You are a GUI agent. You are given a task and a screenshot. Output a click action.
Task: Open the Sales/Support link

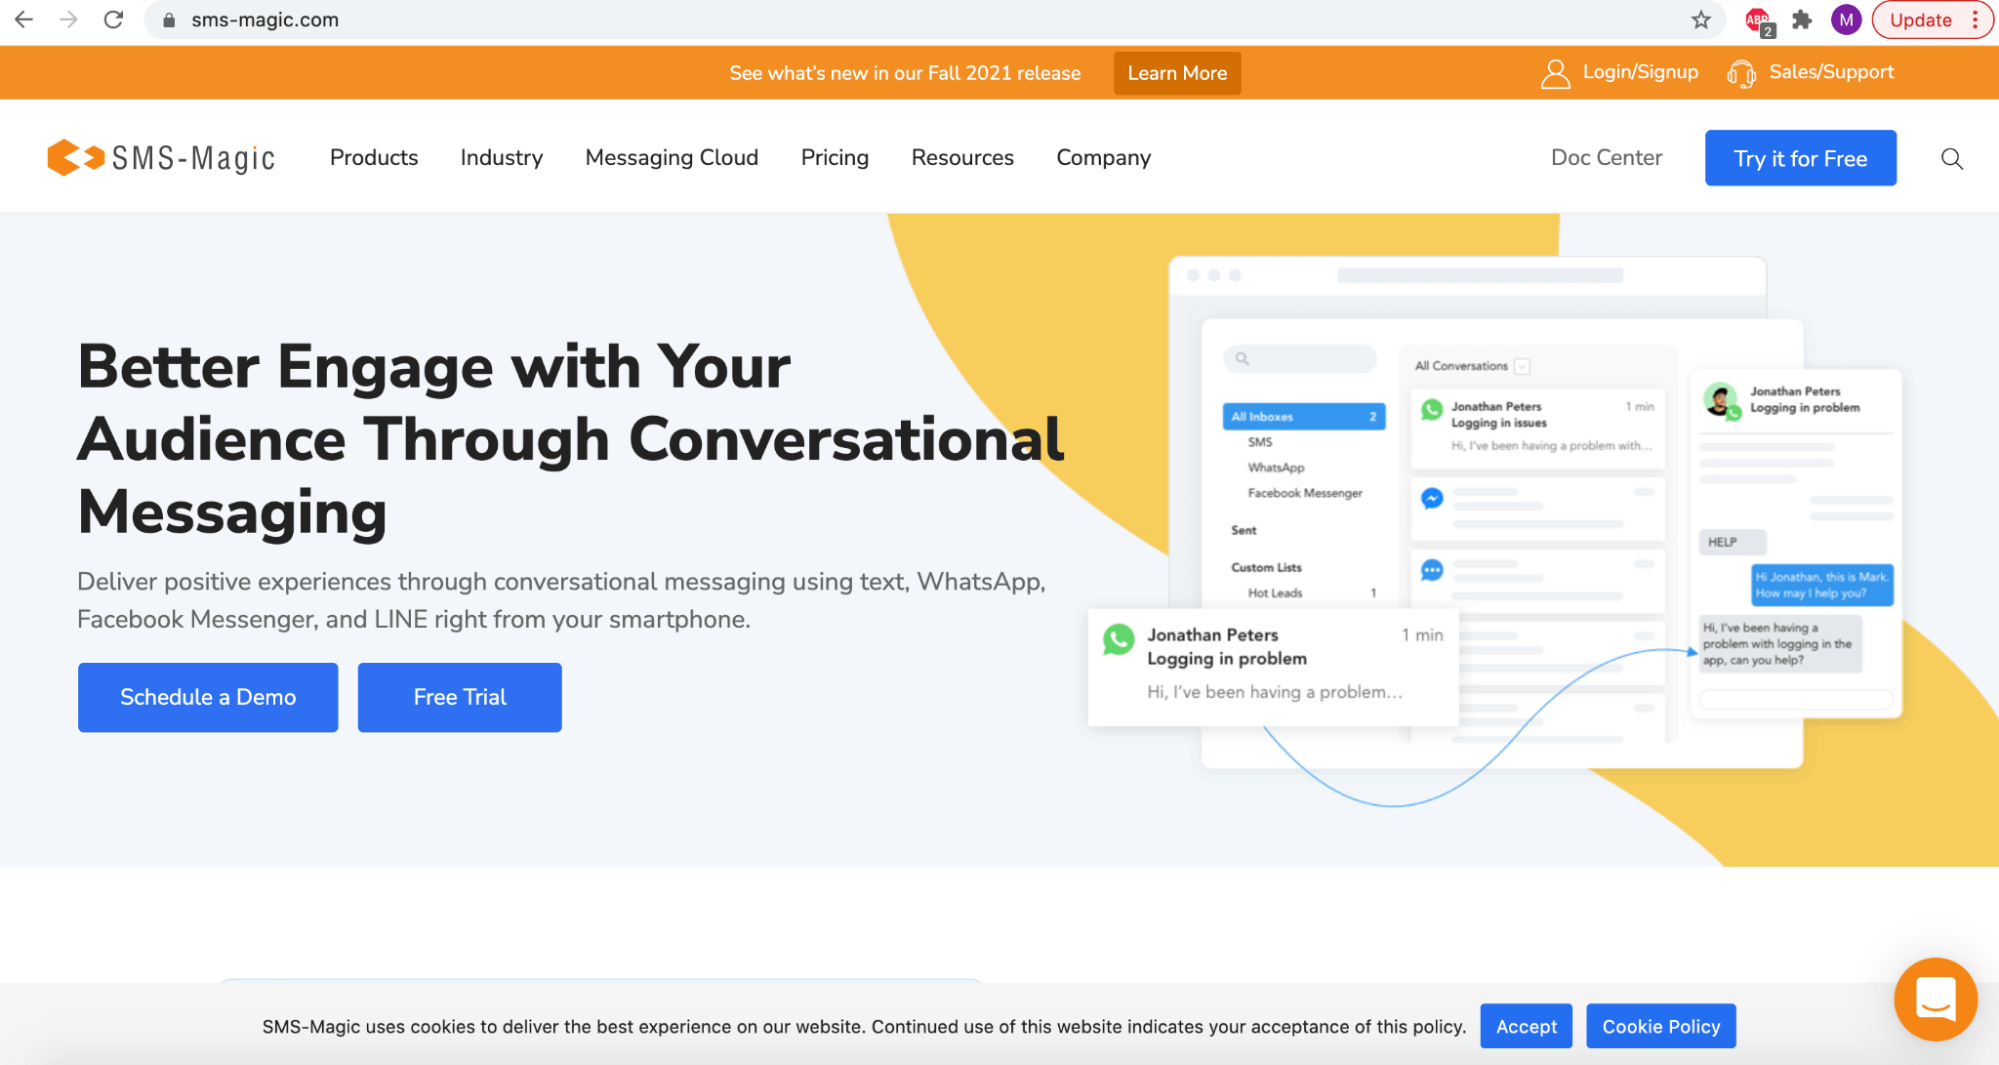click(x=1831, y=72)
